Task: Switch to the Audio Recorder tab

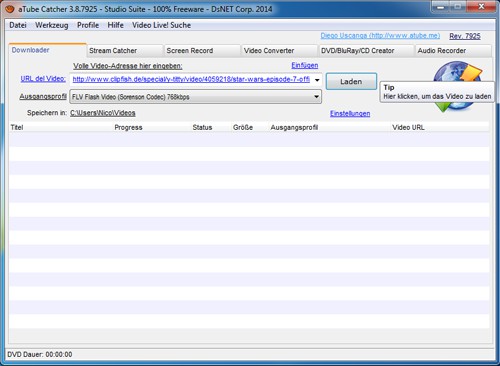Action: (x=453, y=51)
